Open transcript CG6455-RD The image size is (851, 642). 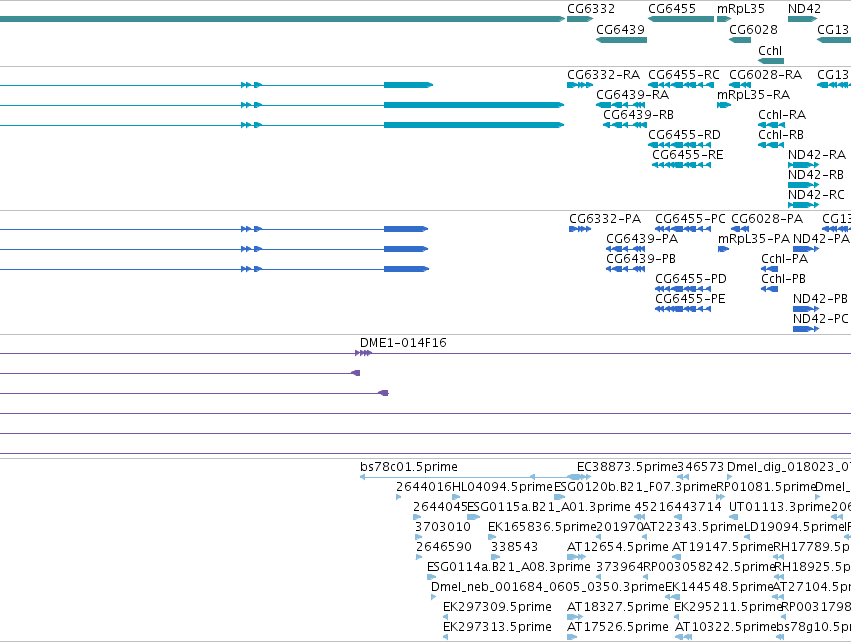684,135
